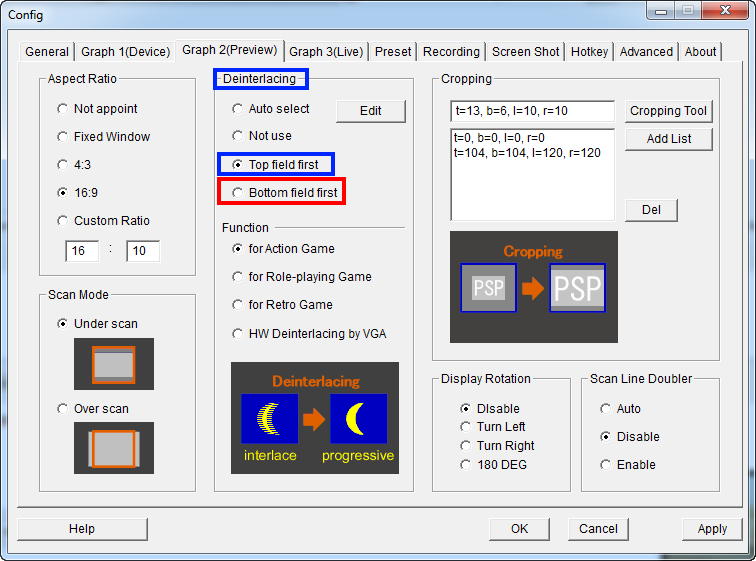The height and width of the screenshot is (561, 756).
Task: Select the Graph 2(Preview) tab
Action: coord(230,50)
